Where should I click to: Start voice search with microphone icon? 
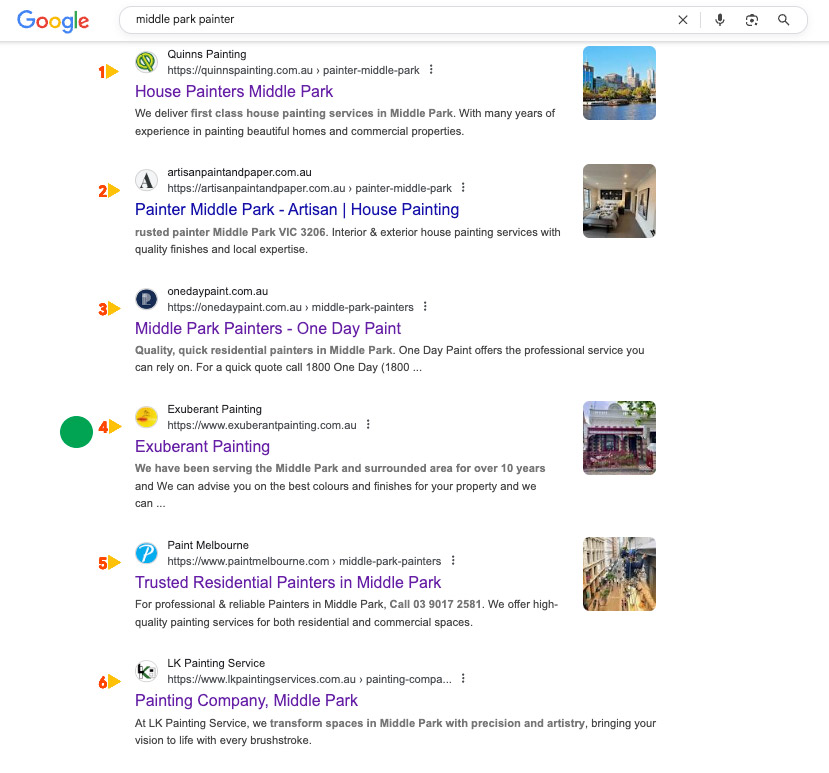pyautogui.click(x=720, y=20)
